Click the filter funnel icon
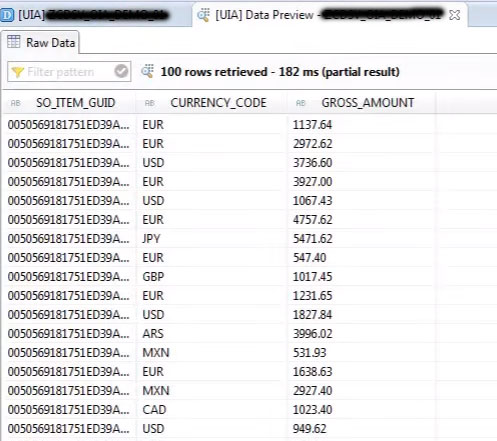Viewport: 497px width, 441px height. pyautogui.click(x=17, y=72)
